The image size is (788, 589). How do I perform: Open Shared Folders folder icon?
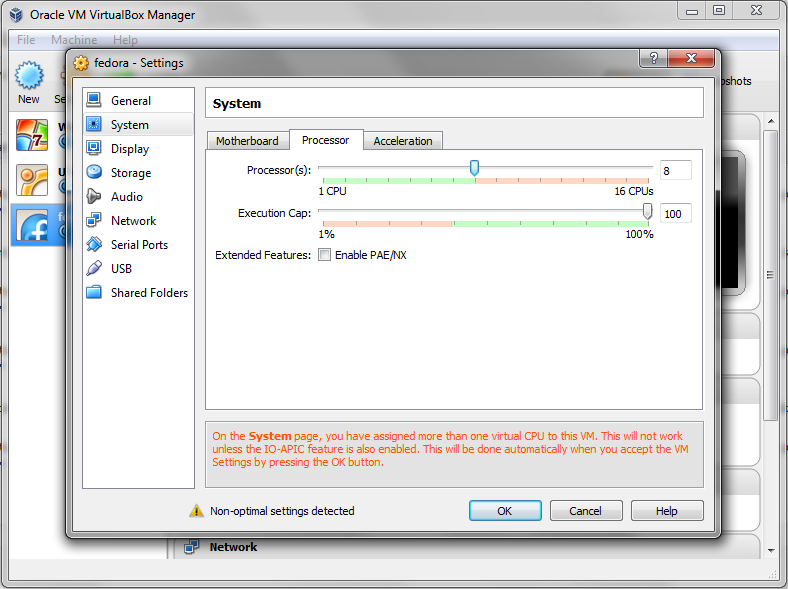94,292
